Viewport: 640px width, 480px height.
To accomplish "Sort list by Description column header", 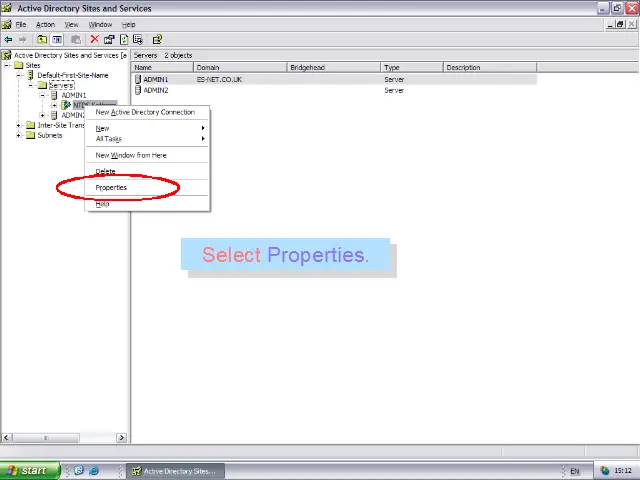I will point(490,67).
